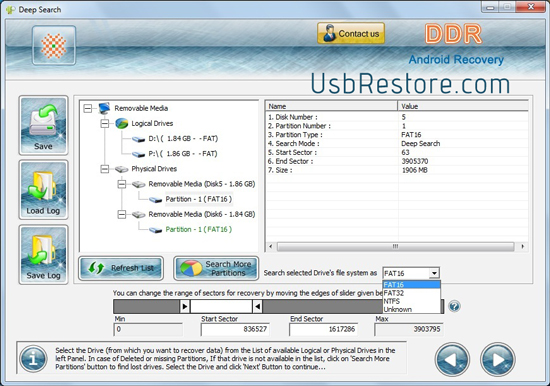Viewport: 550px width, 386px height.
Task: Click the Physical Drives disk icon
Action: 122,169
